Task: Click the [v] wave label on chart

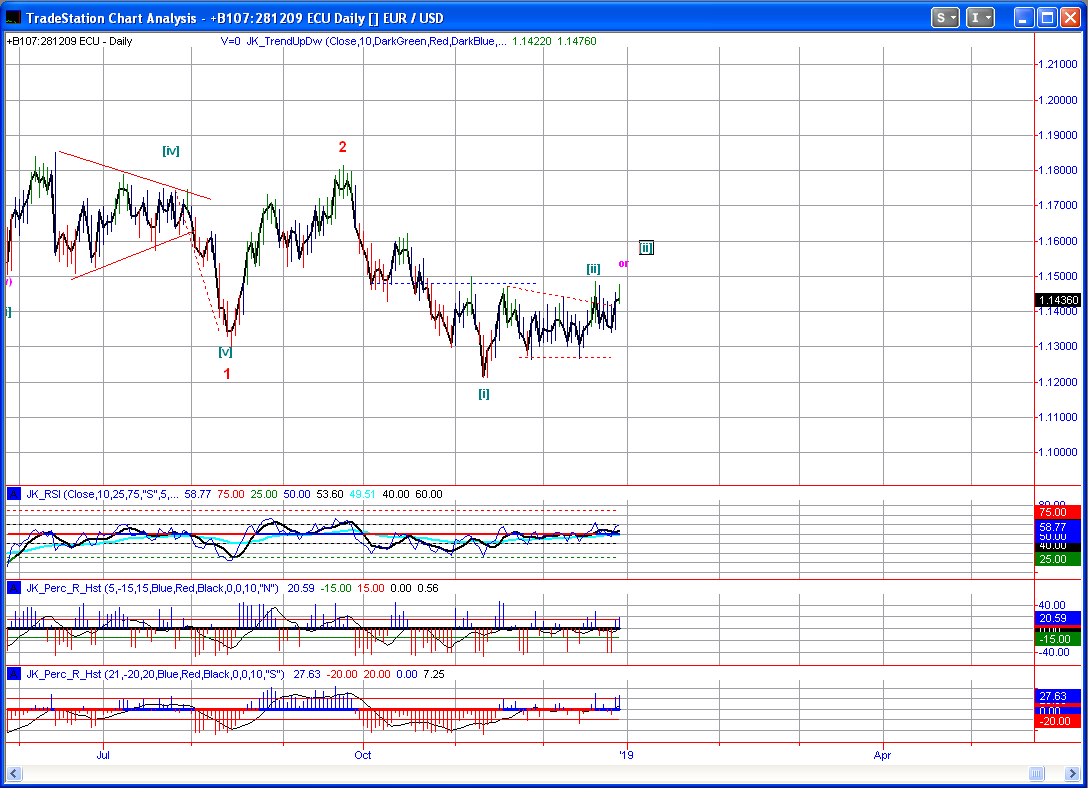Action: (225, 352)
